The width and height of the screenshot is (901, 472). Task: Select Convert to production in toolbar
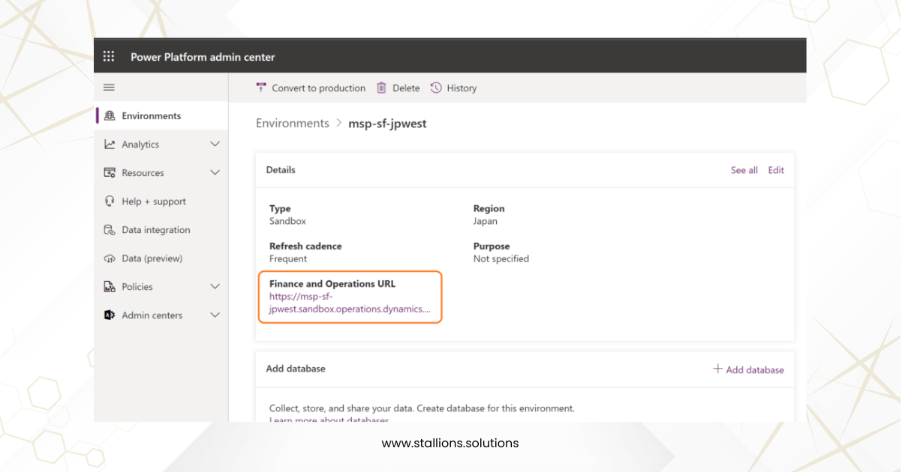pyautogui.click(x=311, y=88)
